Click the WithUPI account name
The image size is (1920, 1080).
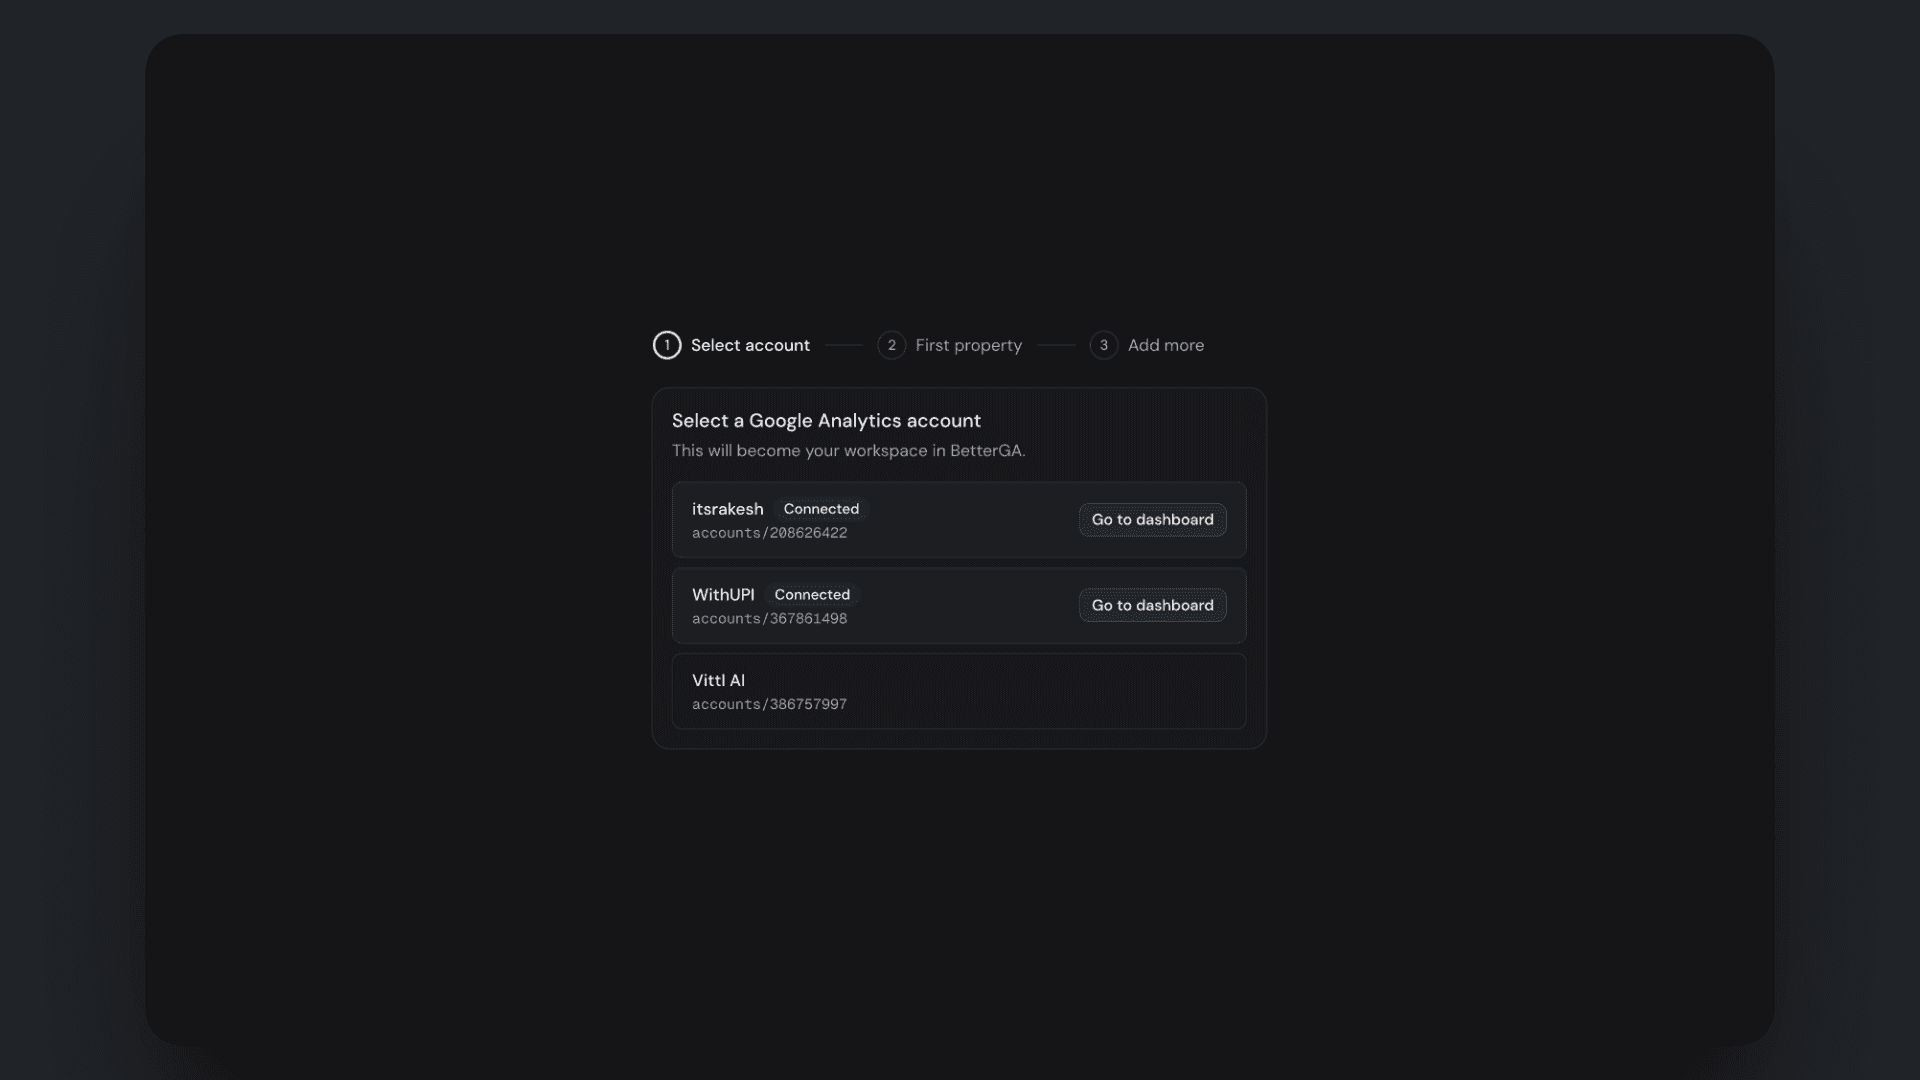coord(723,595)
